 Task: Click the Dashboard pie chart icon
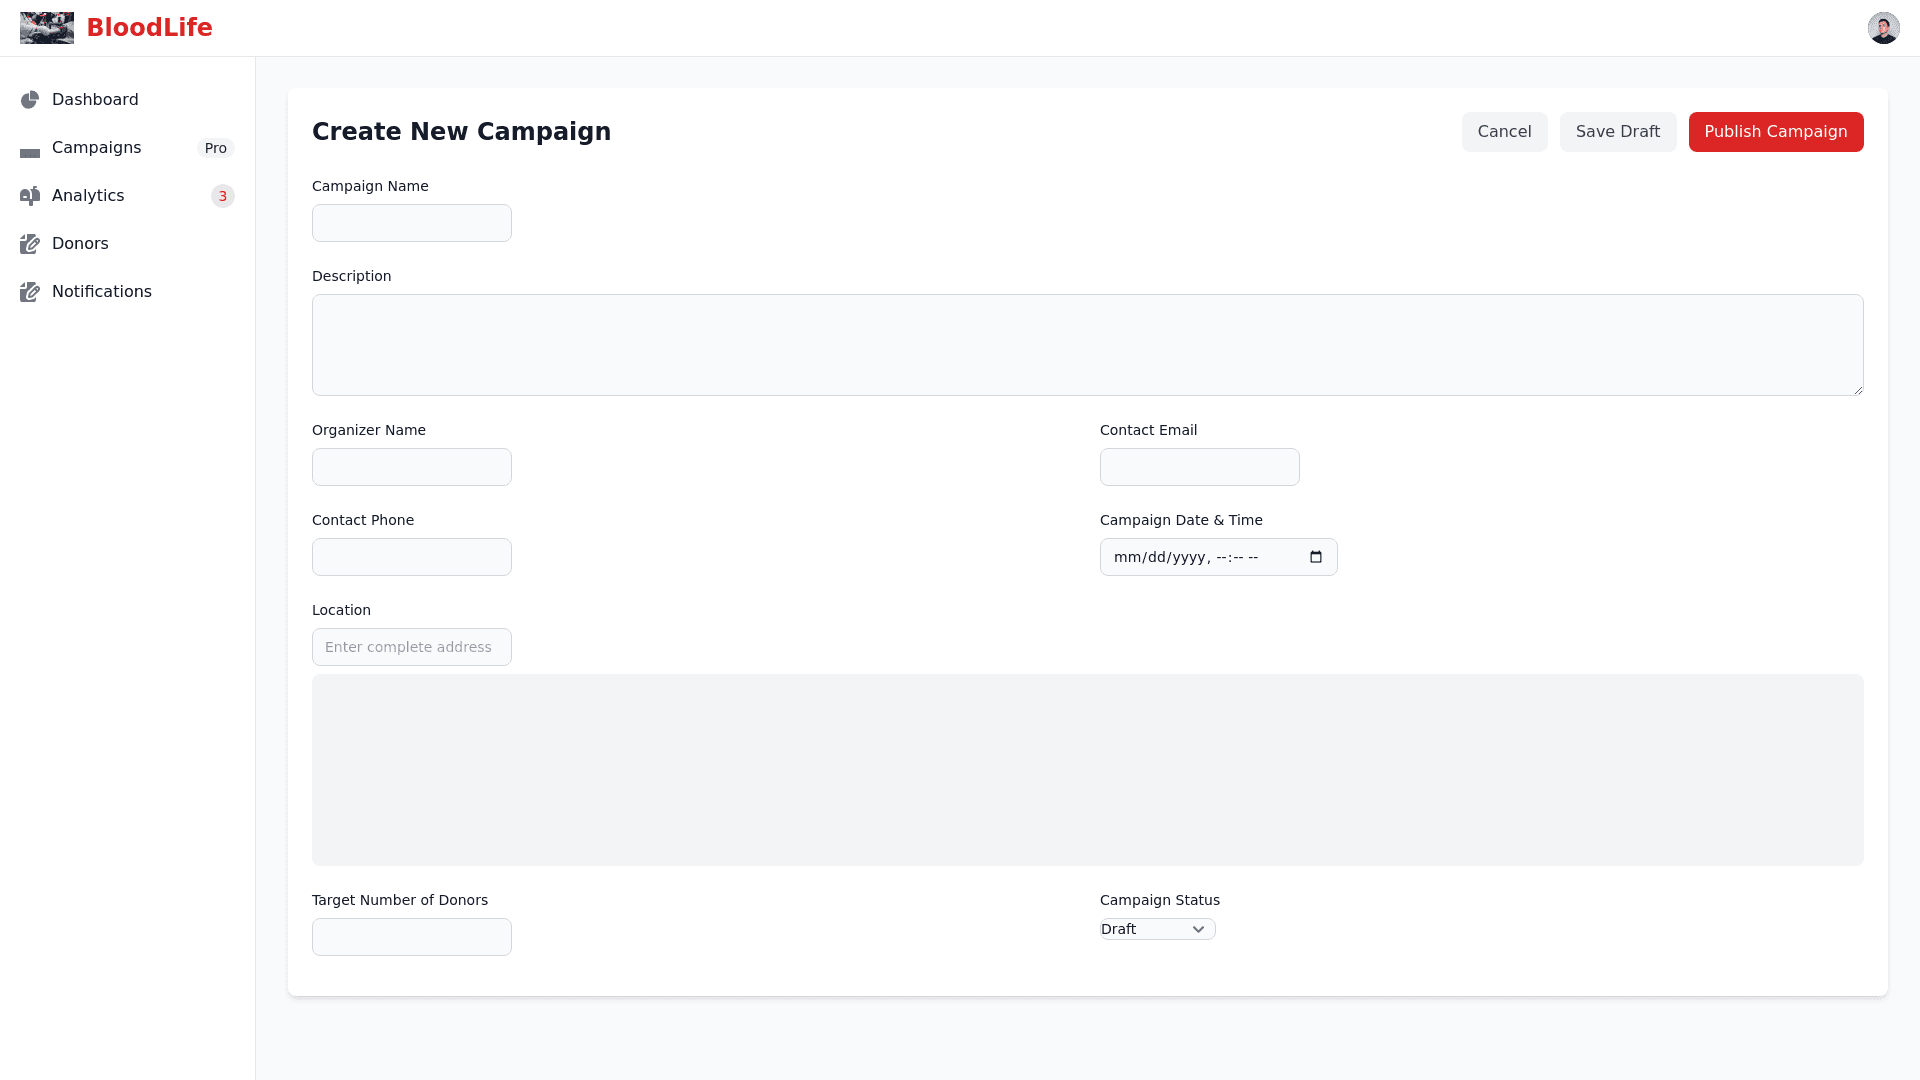[x=30, y=100]
